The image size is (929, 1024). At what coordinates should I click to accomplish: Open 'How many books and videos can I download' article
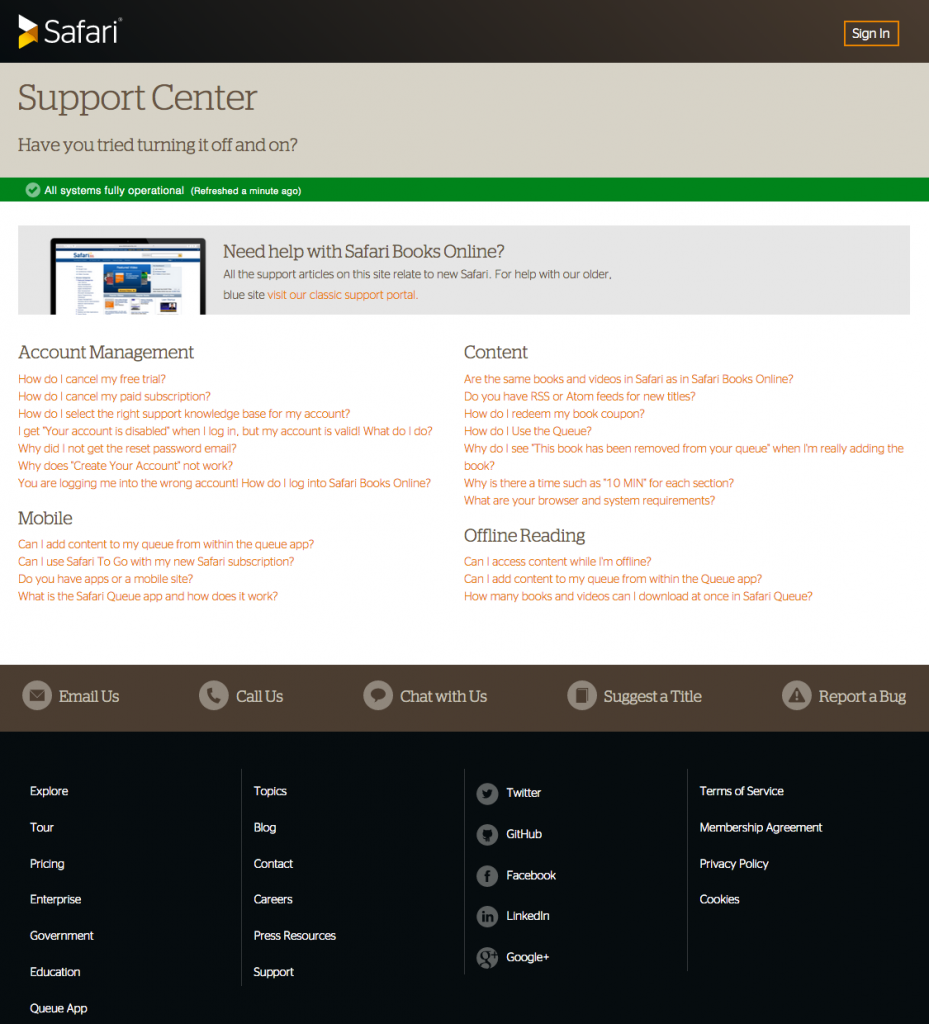pos(638,596)
